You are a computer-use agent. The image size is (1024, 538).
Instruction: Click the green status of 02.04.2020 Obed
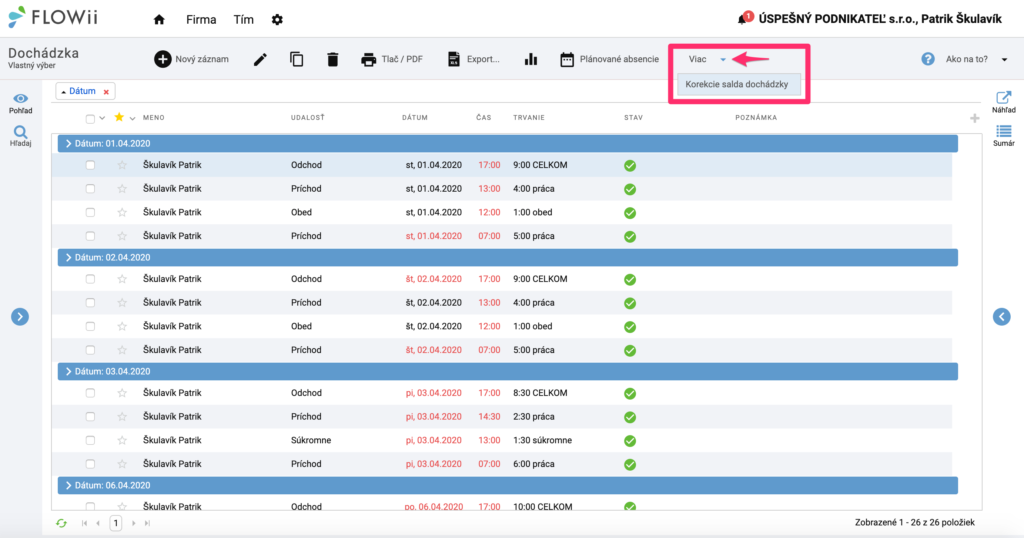[630, 326]
